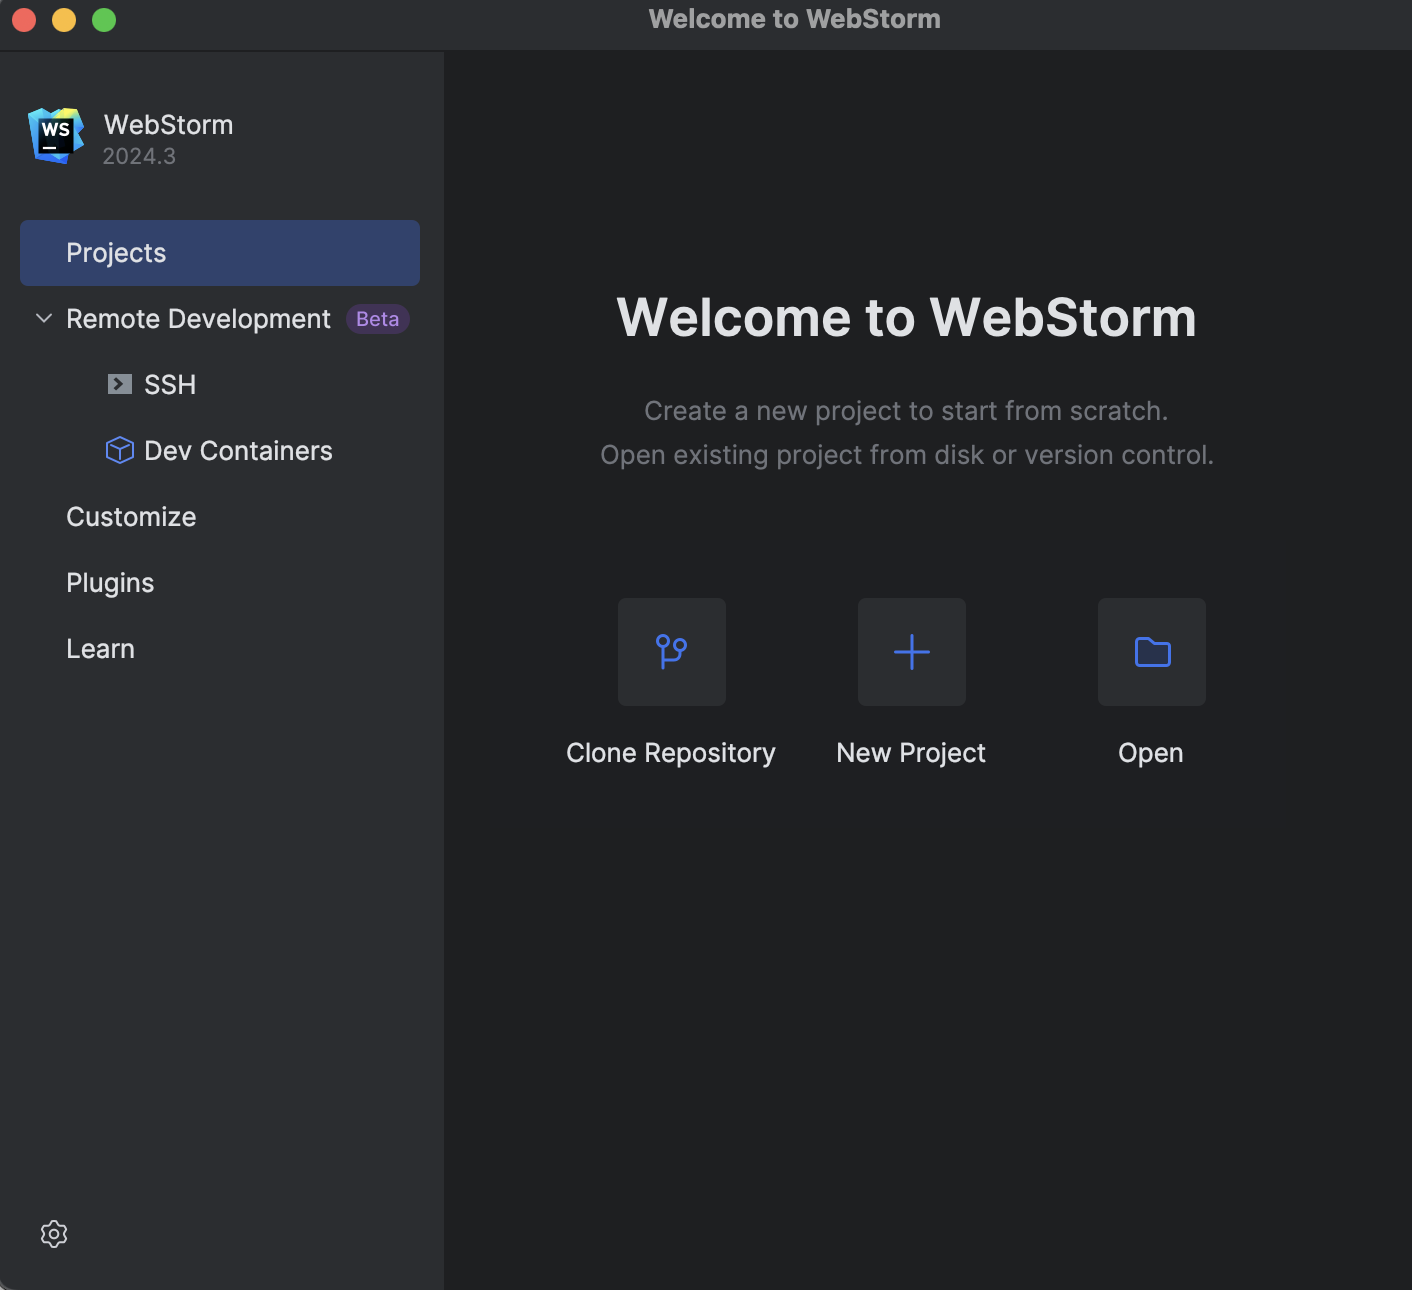The image size is (1412, 1290).
Task: Select the SSH remote development option
Action: click(170, 383)
